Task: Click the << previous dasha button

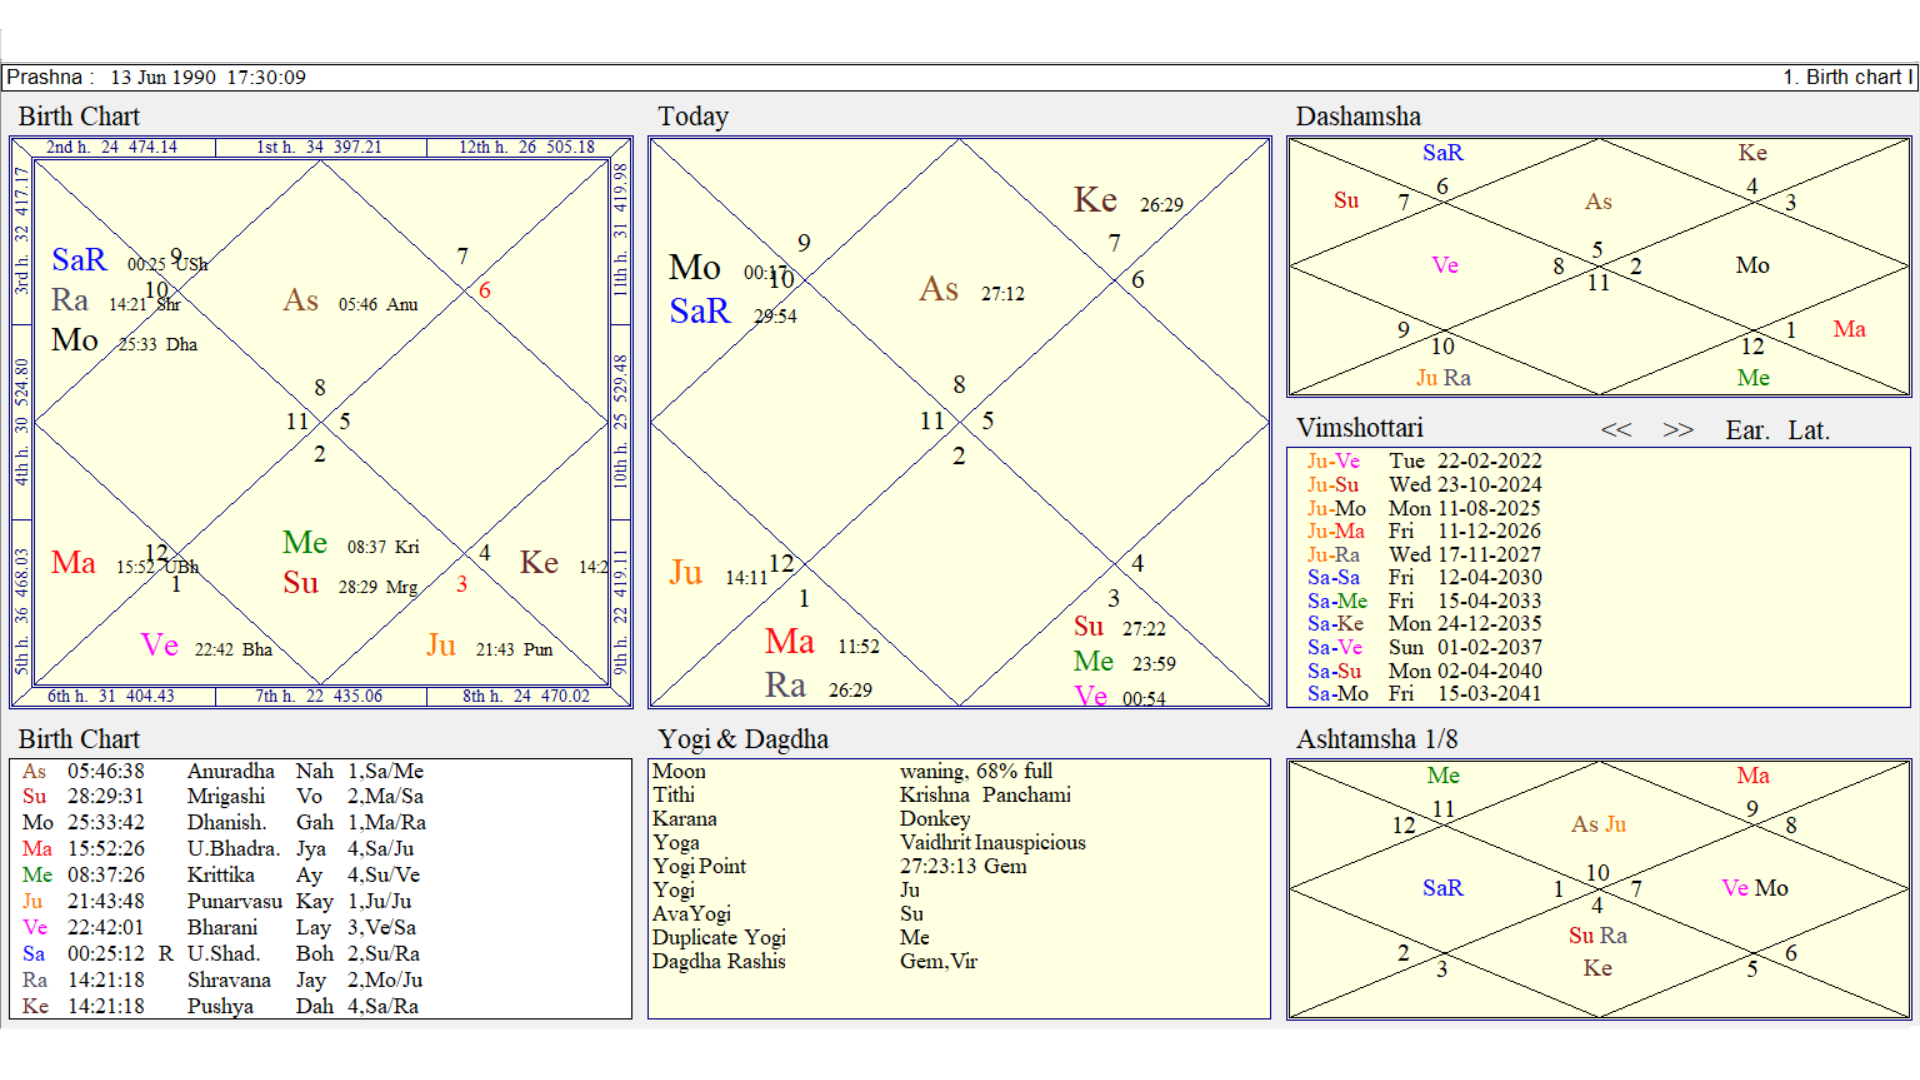Action: pos(1615,430)
